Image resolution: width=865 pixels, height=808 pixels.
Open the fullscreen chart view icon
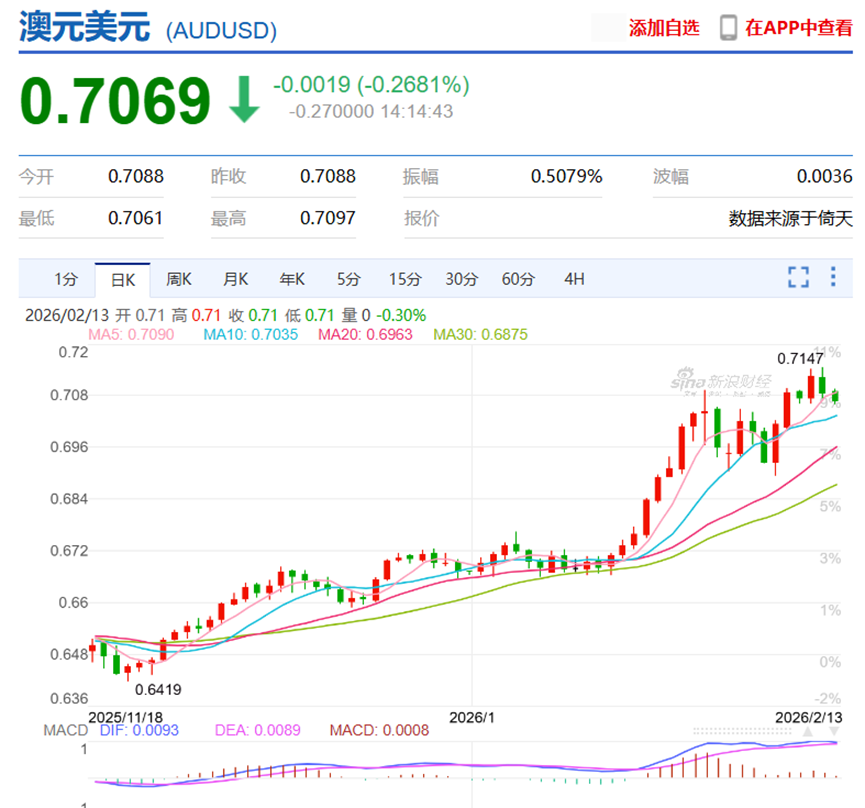(x=798, y=278)
